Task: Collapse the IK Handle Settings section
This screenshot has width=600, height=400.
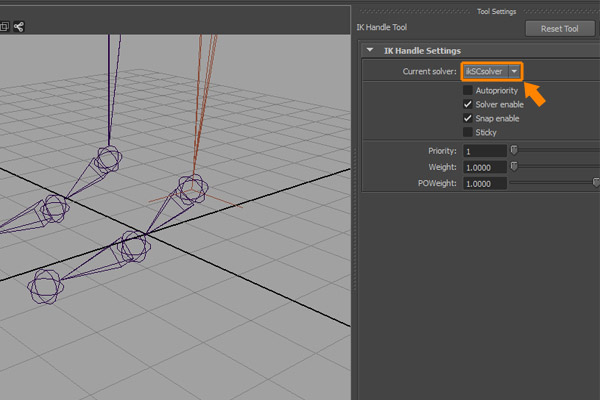Action: [371, 50]
